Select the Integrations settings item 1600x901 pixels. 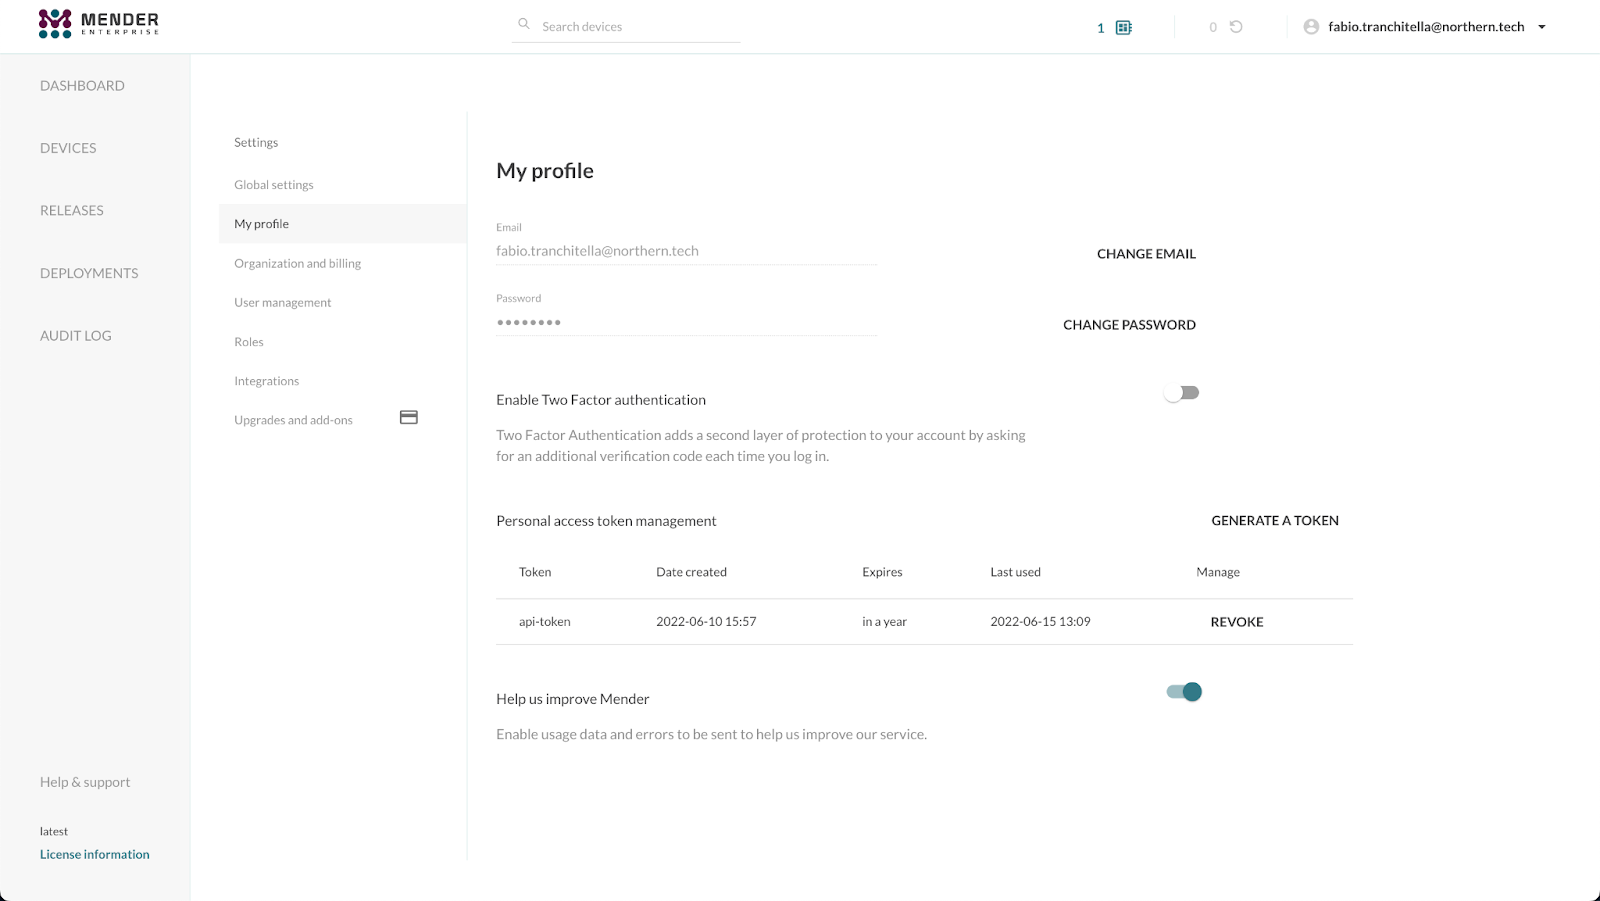266,380
